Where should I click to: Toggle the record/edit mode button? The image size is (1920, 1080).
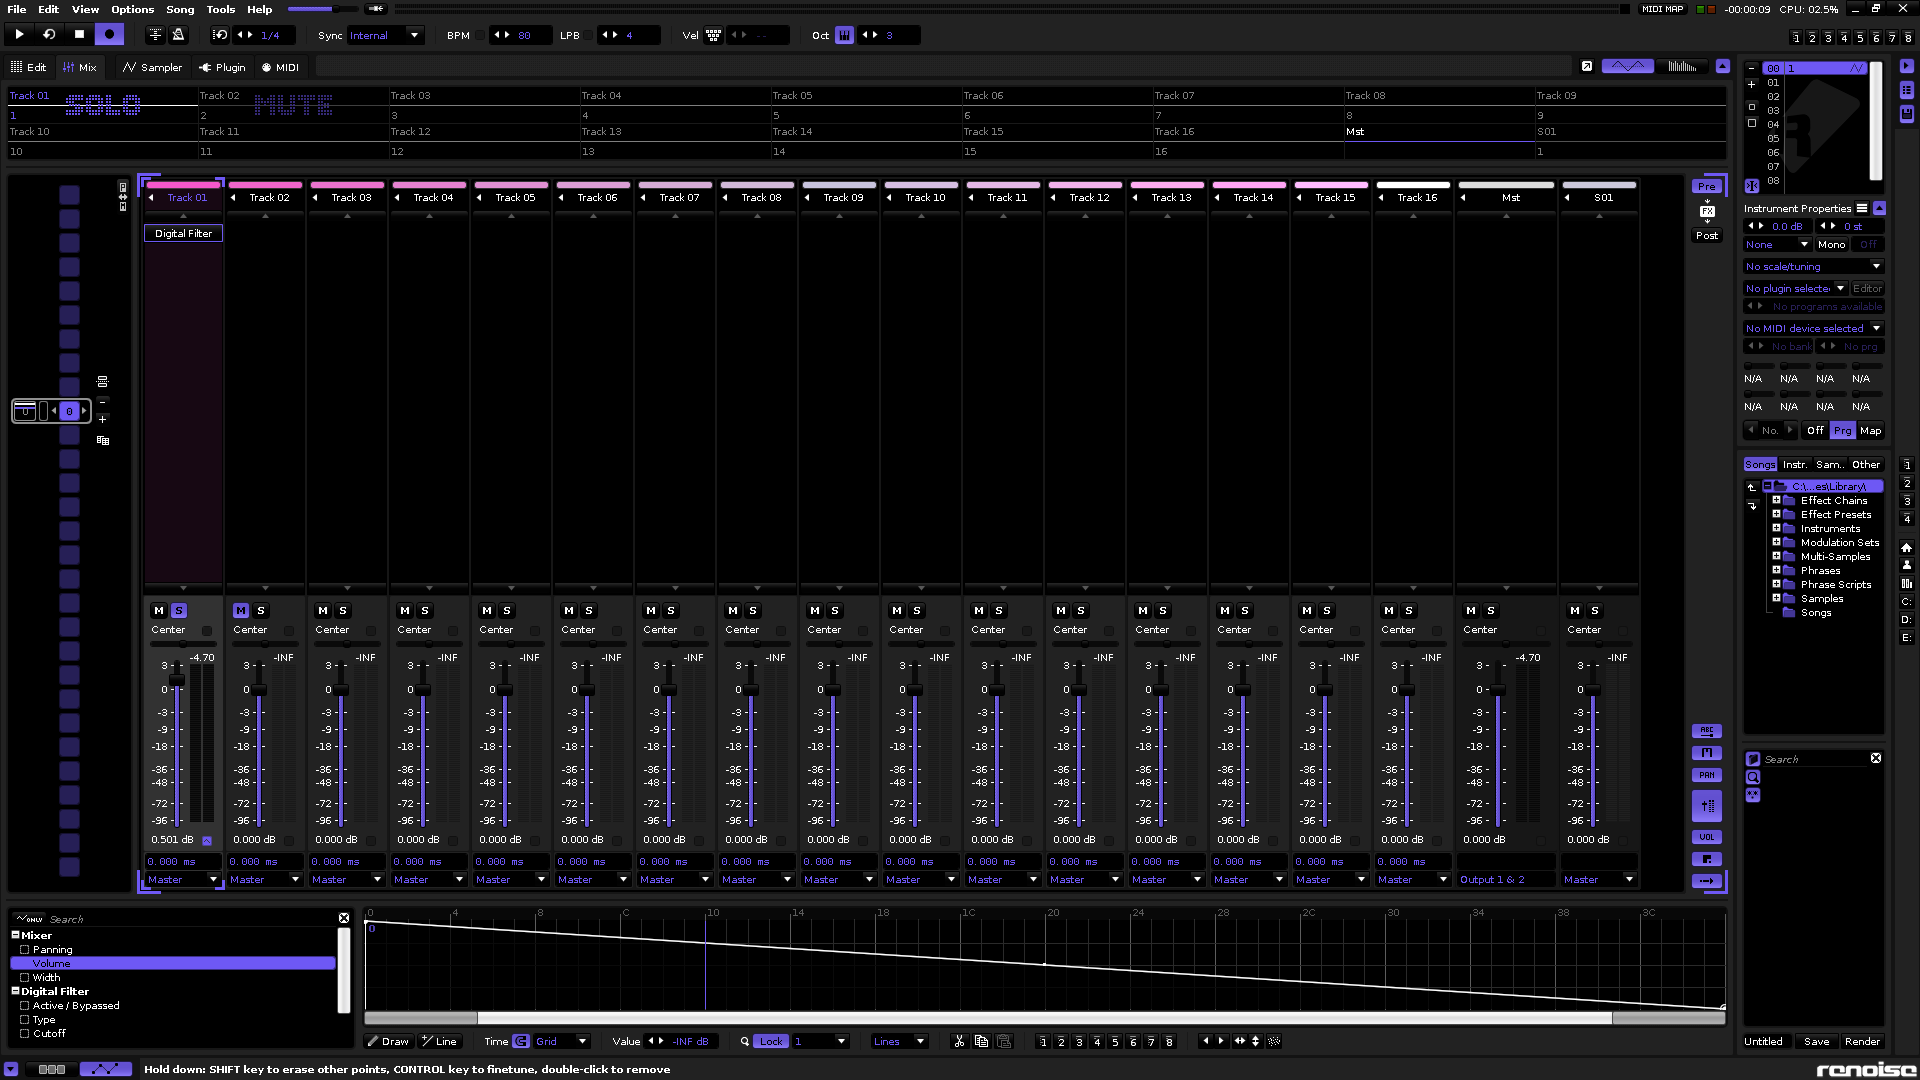pyautogui.click(x=109, y=35)
